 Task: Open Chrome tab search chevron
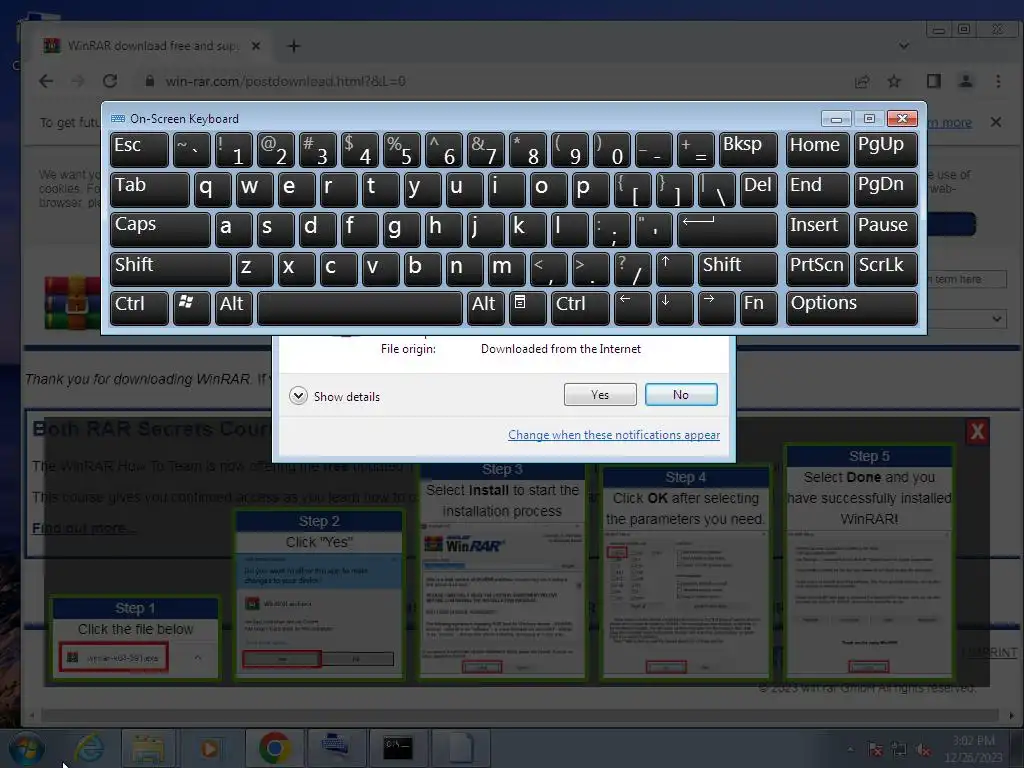904,46
